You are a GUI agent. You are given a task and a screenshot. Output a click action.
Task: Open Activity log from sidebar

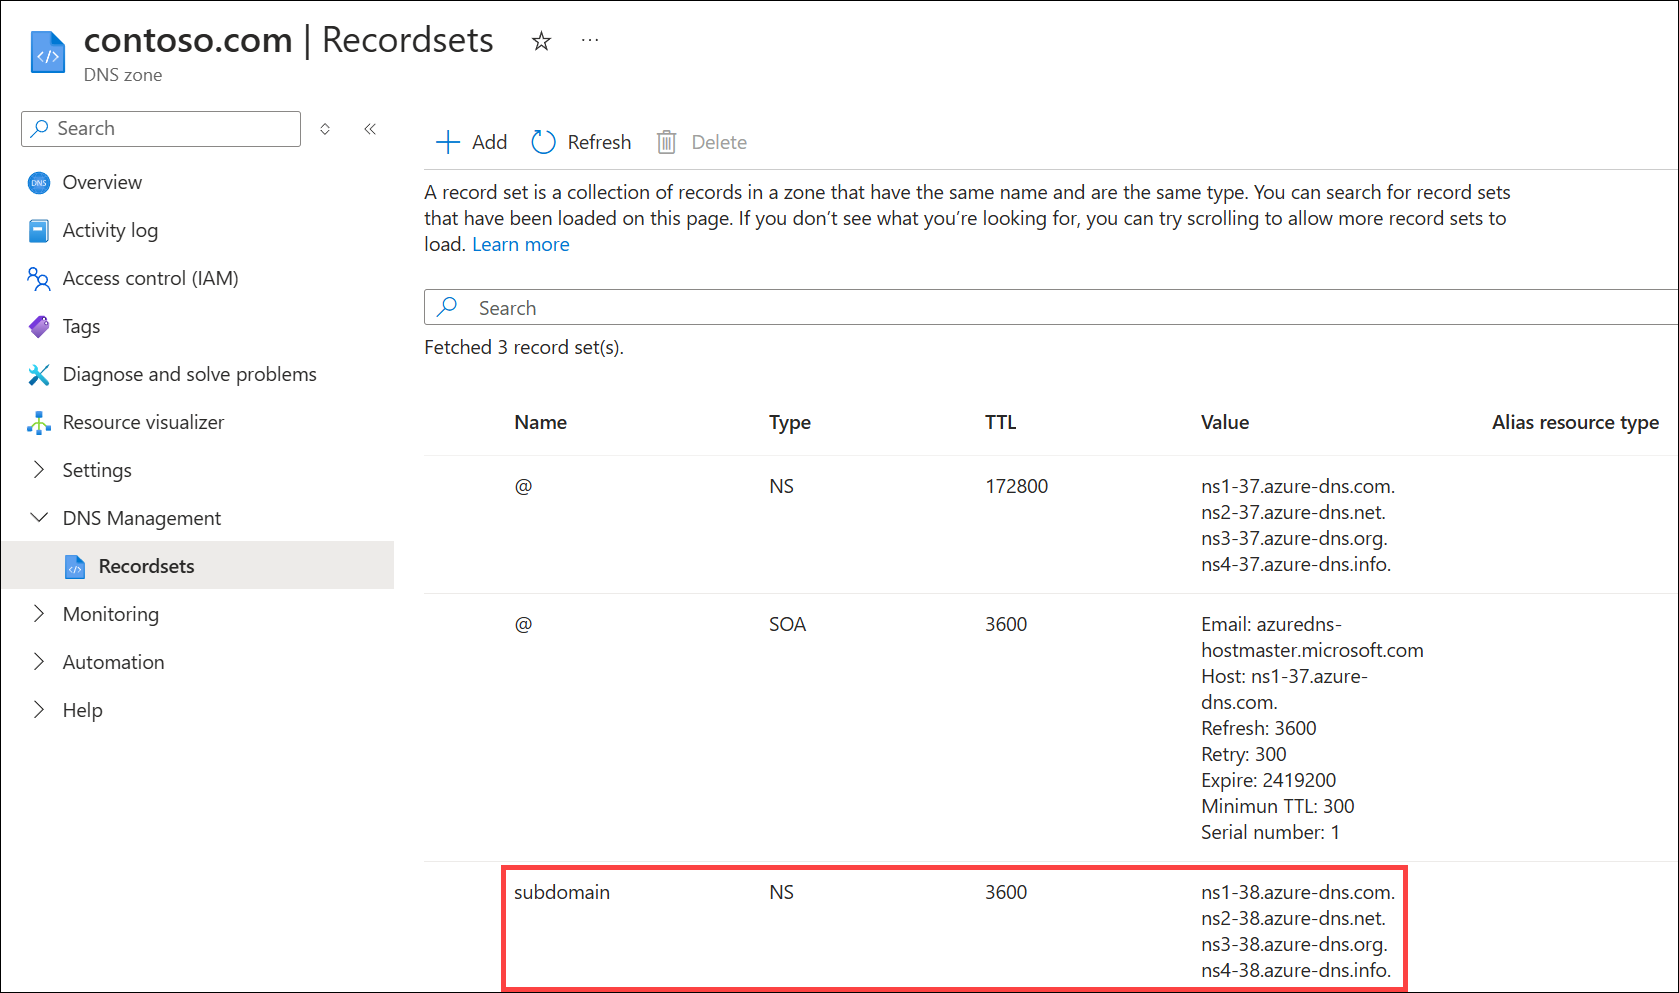point(110,231)
